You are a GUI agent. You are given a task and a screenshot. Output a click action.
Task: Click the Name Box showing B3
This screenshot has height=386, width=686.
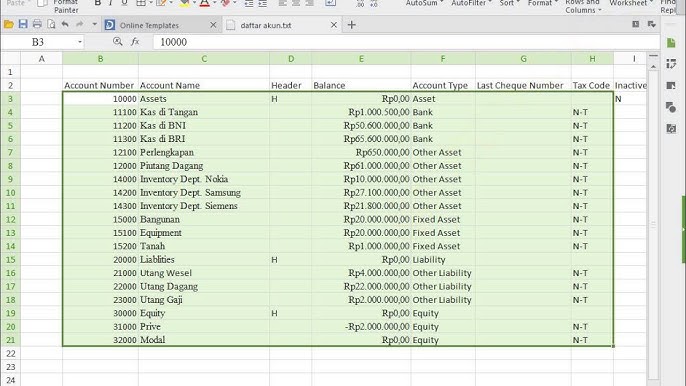point(38,42)
